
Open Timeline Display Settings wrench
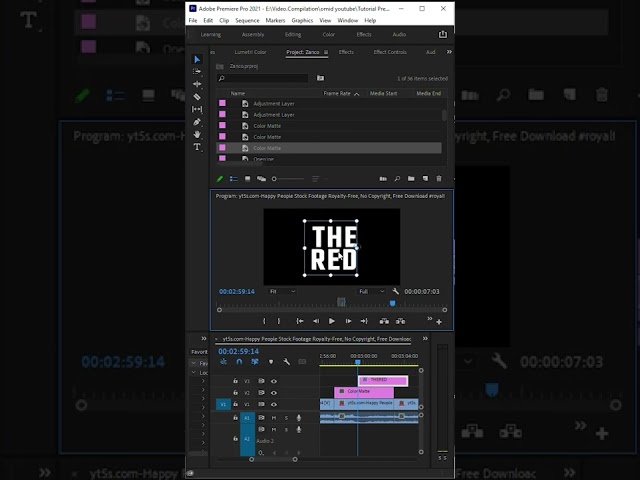(287, 362)
